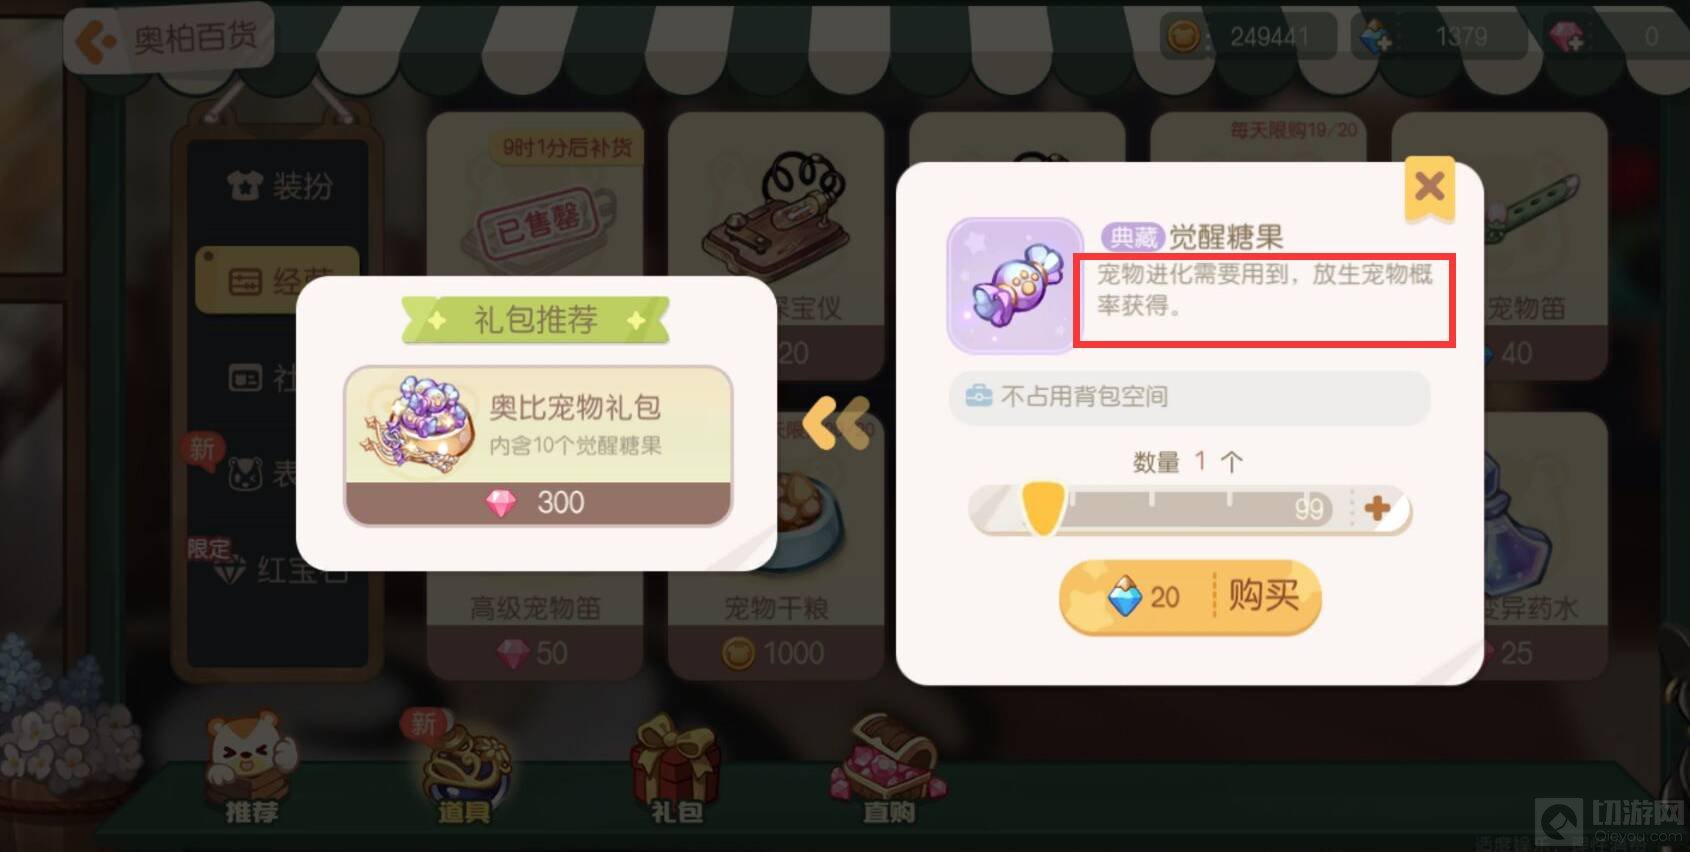Open the 直购 treasure chest tab
The image size is (1690, 852).
coord(889,768)
